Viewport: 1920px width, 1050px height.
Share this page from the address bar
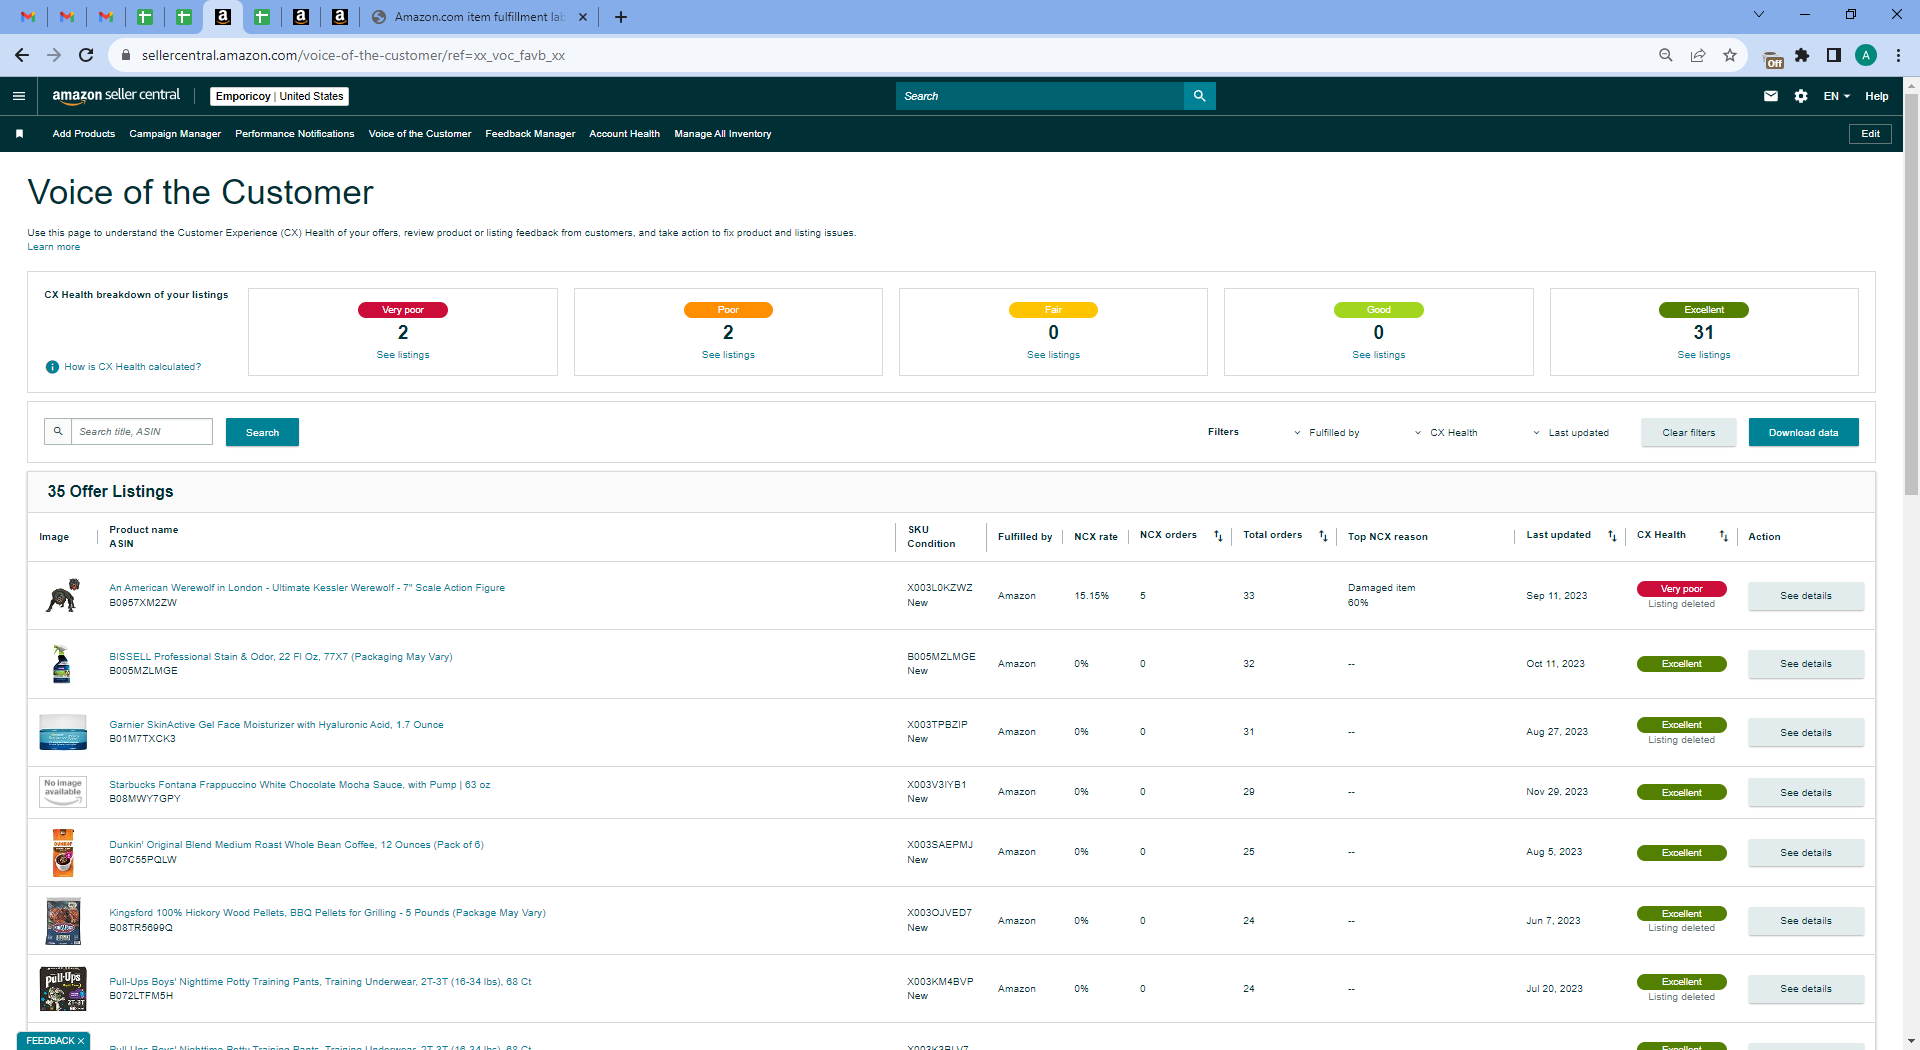click(1698, 55)
